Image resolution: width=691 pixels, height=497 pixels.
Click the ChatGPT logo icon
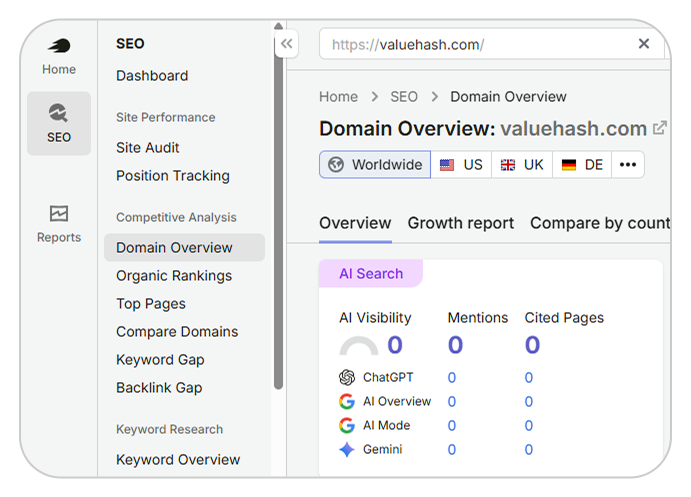(347, 377)
